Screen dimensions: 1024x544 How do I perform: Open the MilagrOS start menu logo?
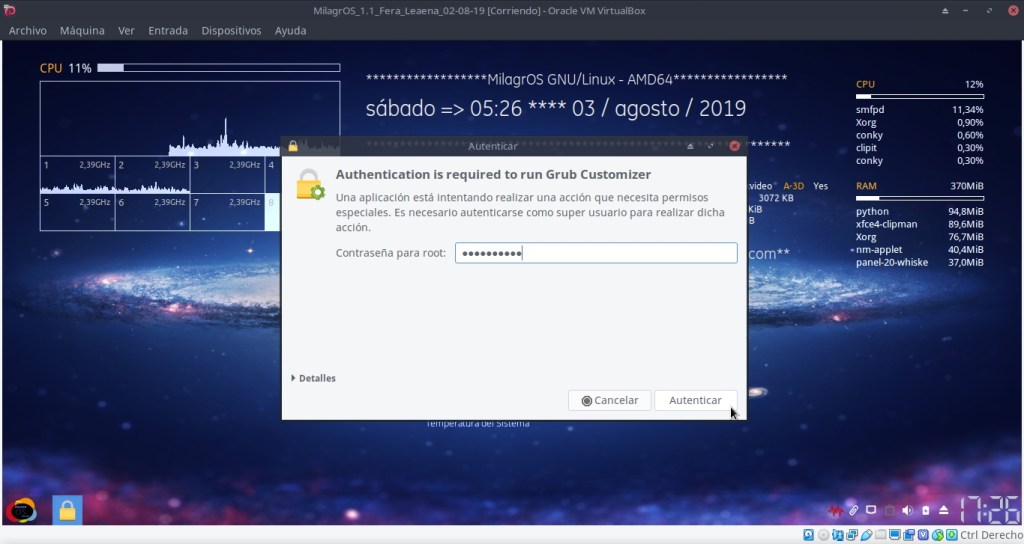tap(22, 510)
